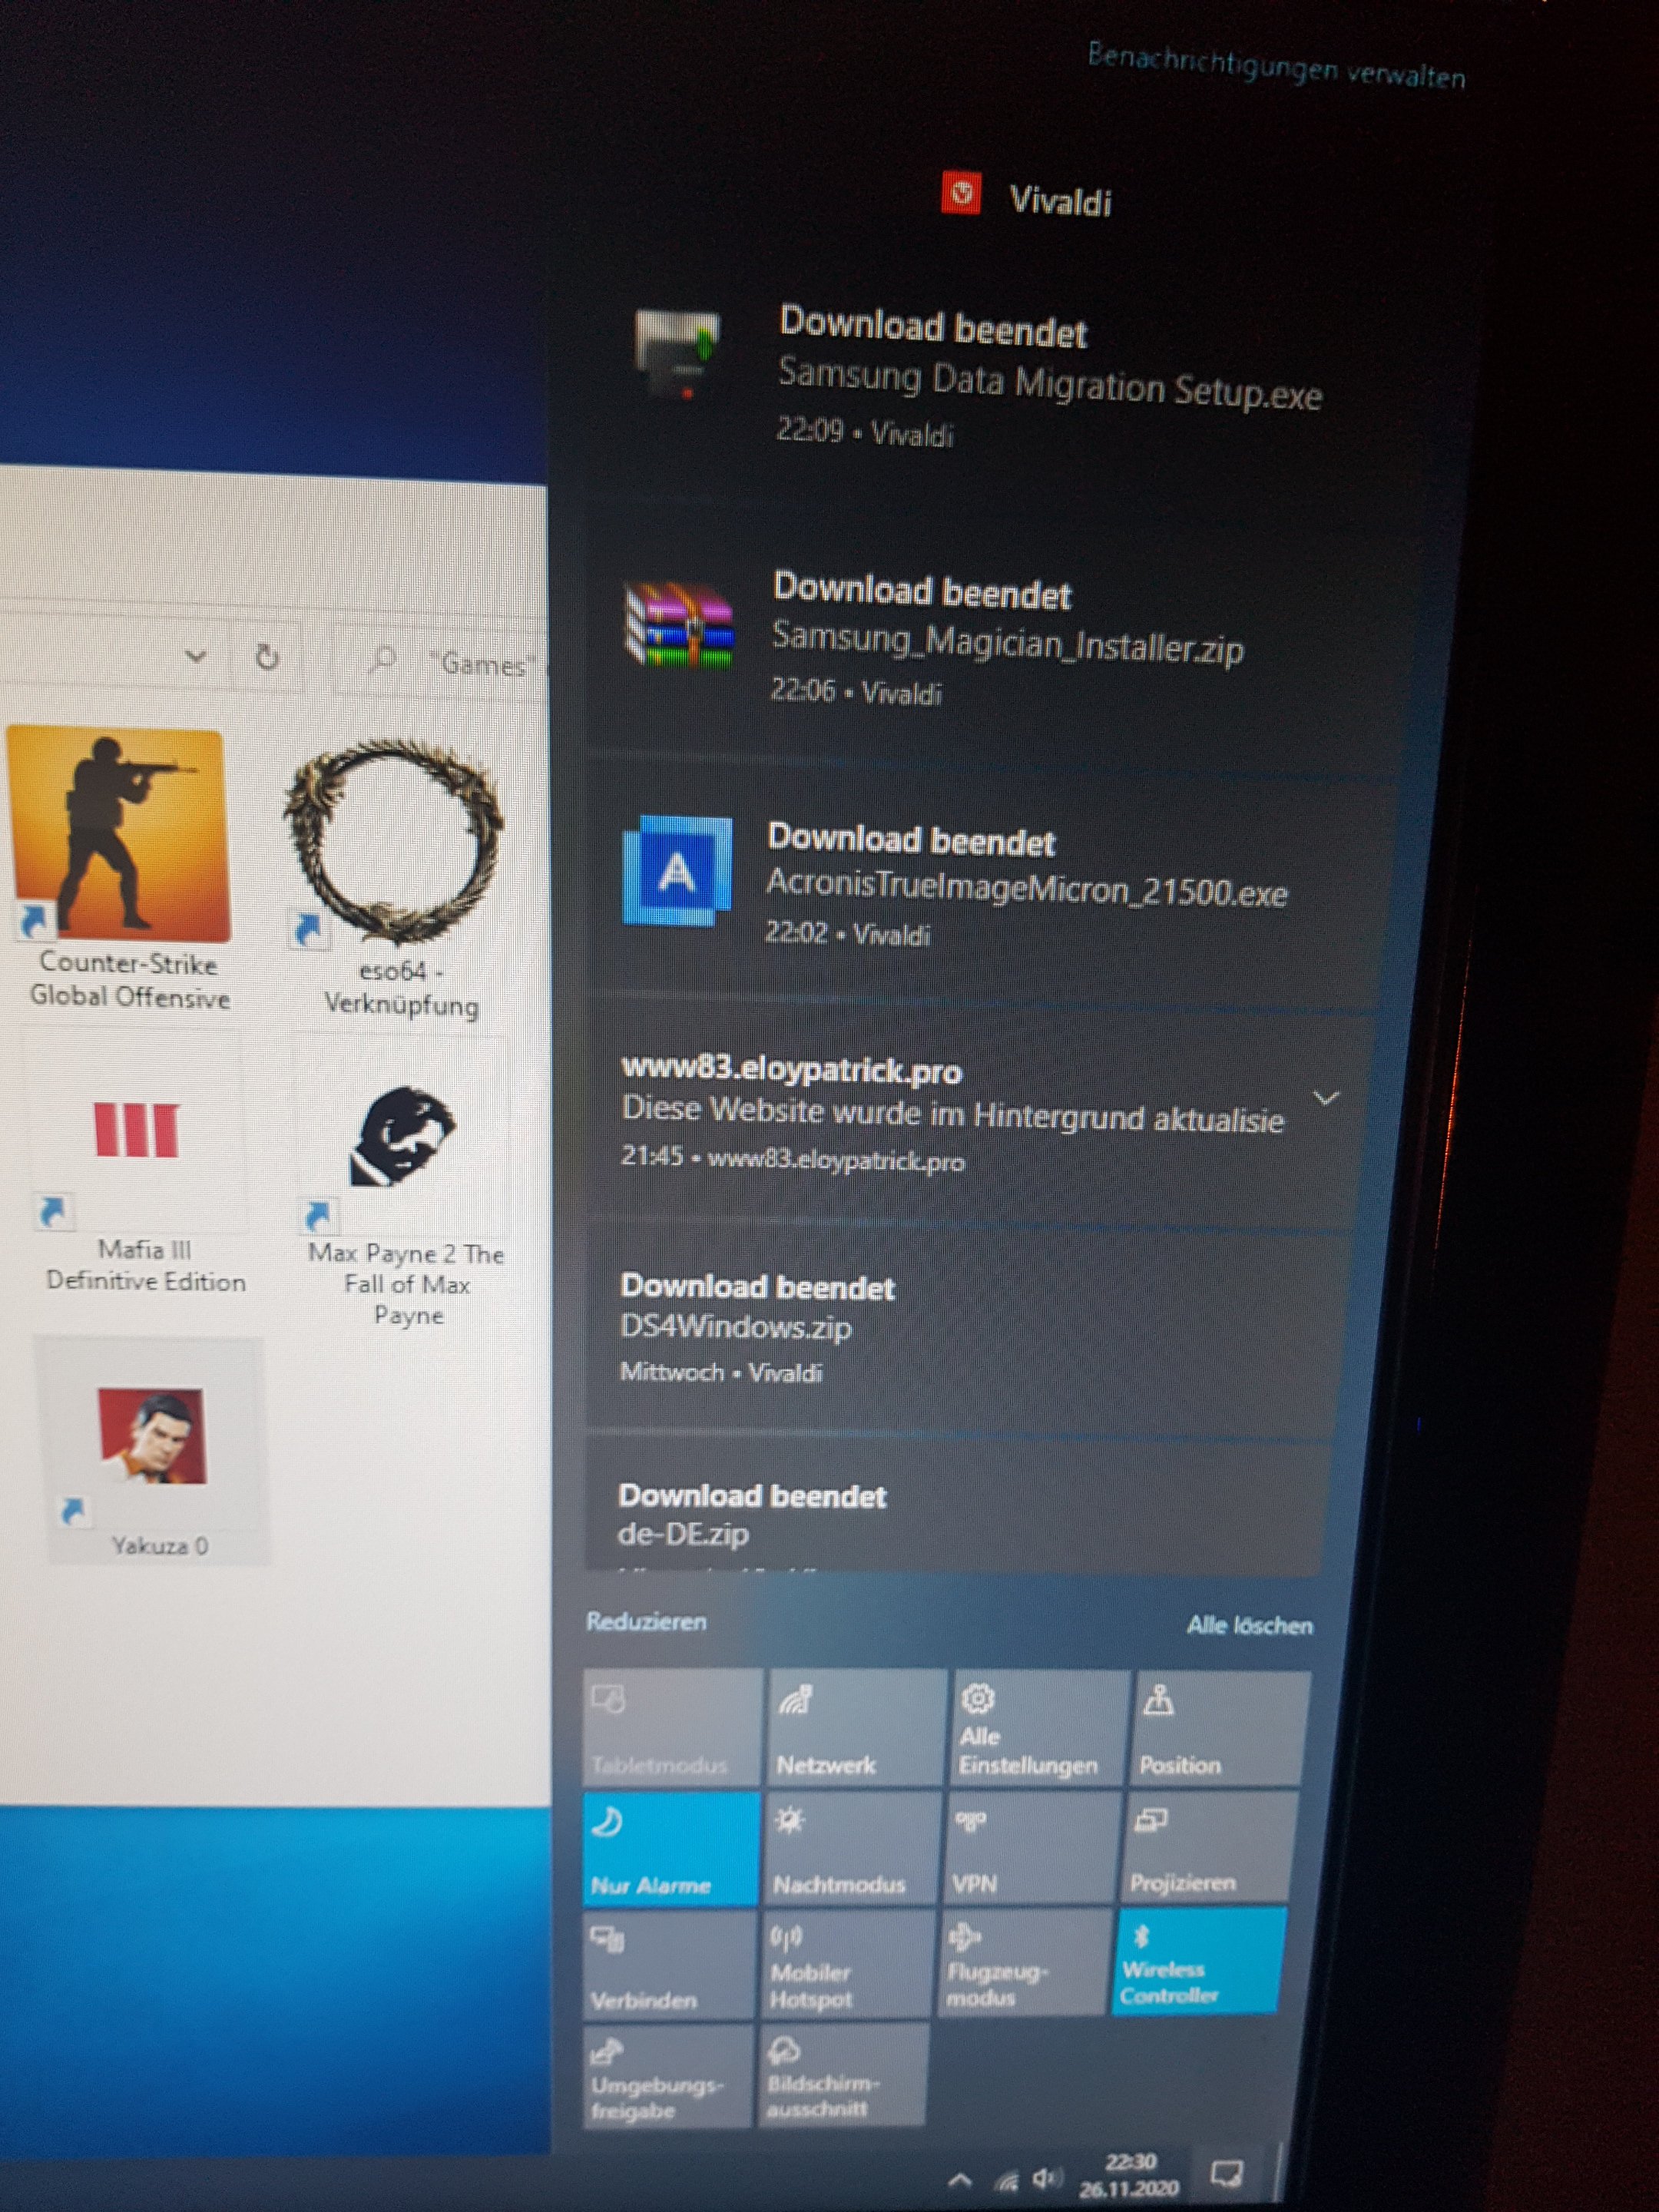Viewport: 1659px width, 2212px height.
Task: Collapse quick actions with Reduzieren
Action: pyautogui.click(x=646, y=1621)
